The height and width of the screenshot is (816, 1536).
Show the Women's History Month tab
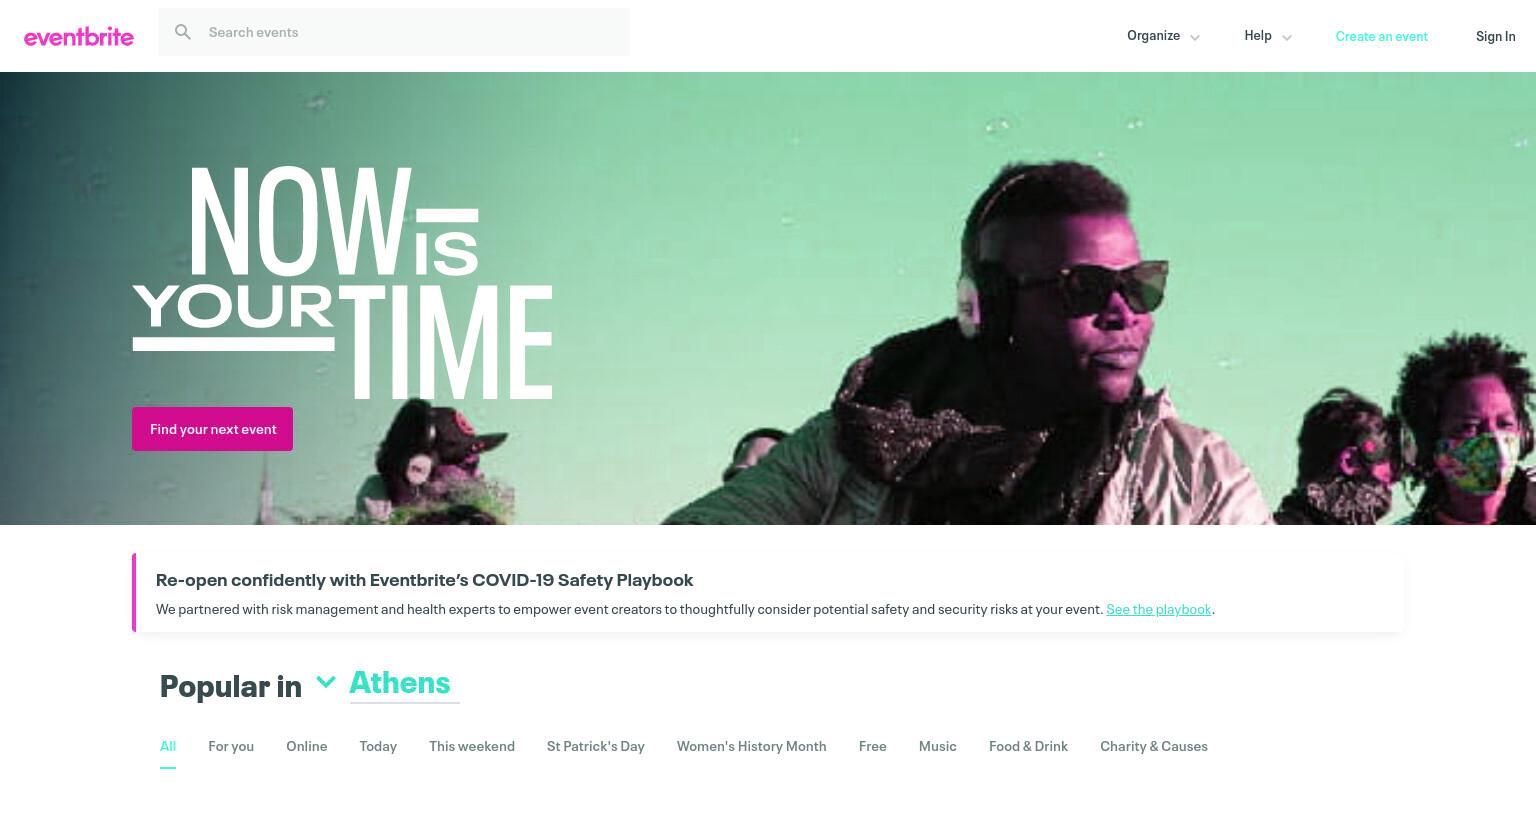pyautogui.click(x=751, y=746)
